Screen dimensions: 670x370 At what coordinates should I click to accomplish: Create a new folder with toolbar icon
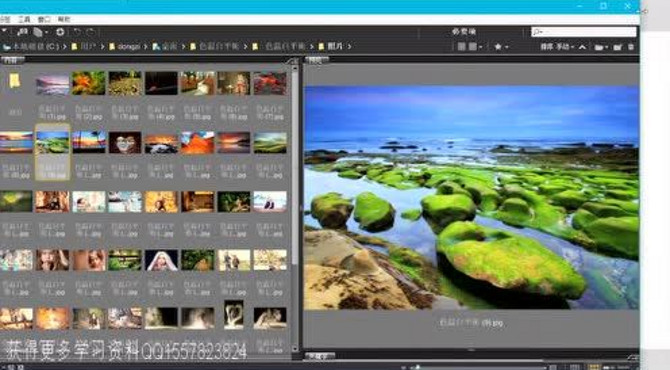[x=617, y=47]
